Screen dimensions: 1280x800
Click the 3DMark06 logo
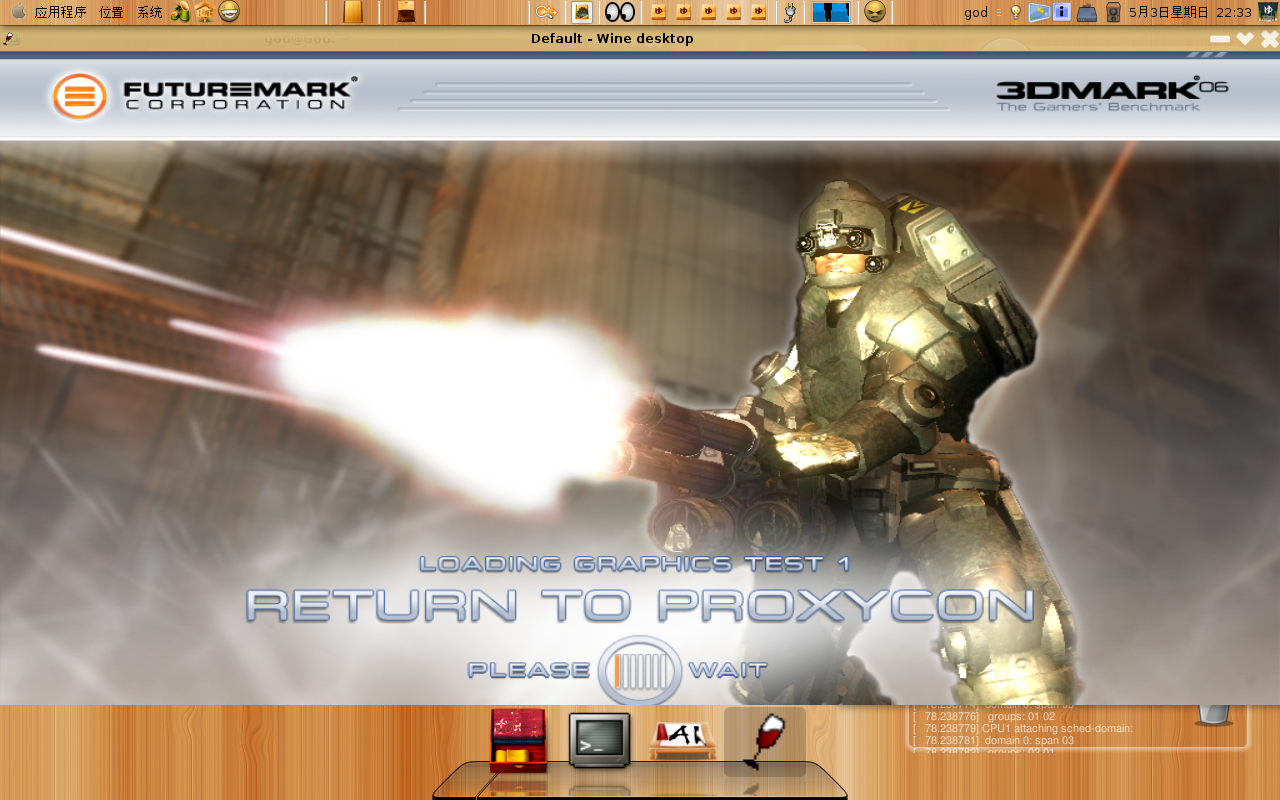(1112, 93)
